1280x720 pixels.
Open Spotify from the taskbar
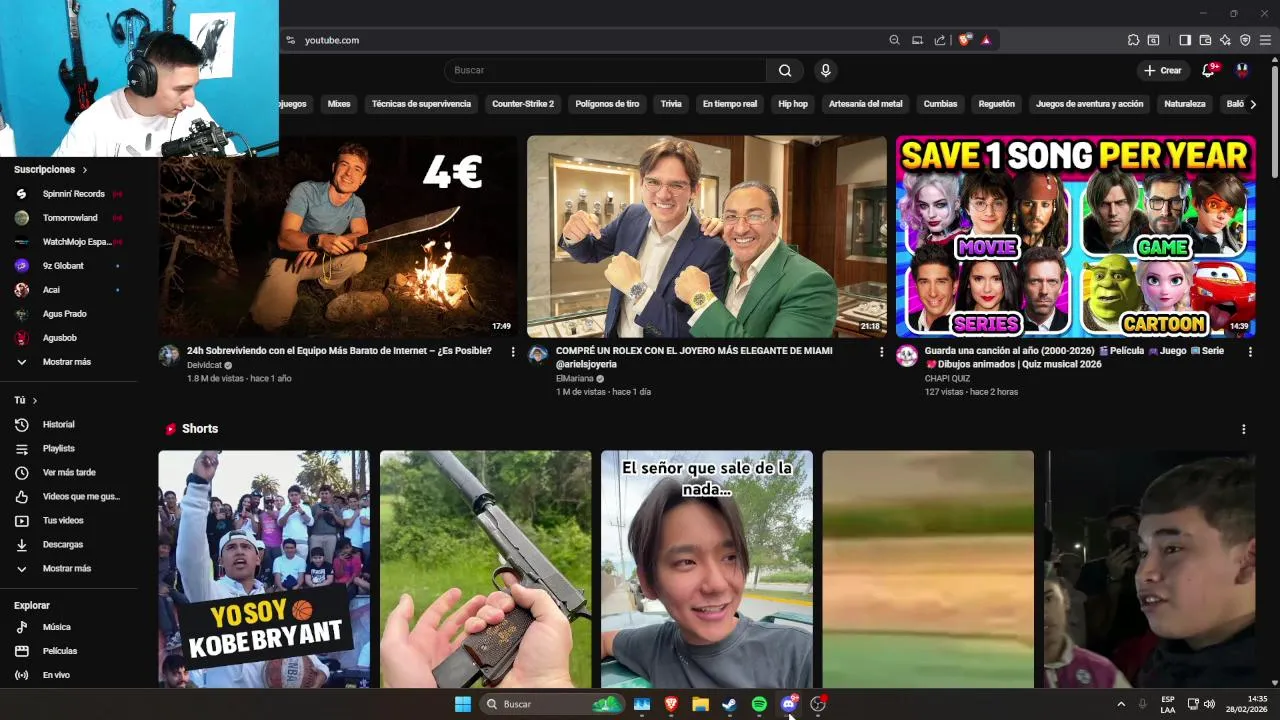tap(759, 704)
